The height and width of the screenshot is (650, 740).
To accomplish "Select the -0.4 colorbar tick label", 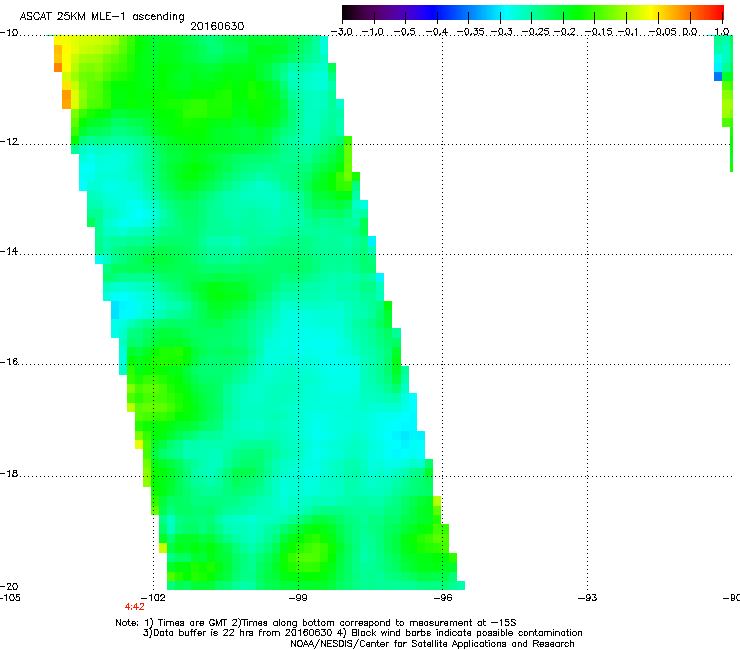I will click(437, 32).
